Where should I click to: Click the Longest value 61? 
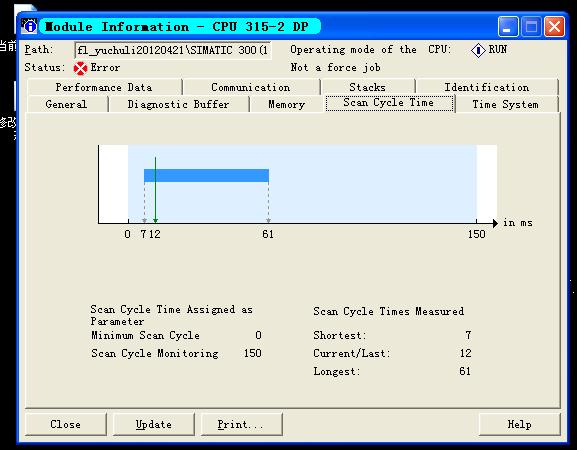(x=465, y=371)
